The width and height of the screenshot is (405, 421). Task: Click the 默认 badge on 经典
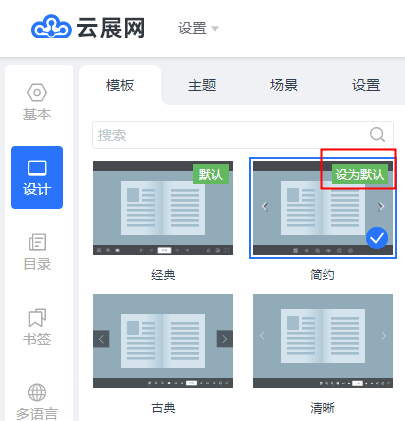[211, 174]
